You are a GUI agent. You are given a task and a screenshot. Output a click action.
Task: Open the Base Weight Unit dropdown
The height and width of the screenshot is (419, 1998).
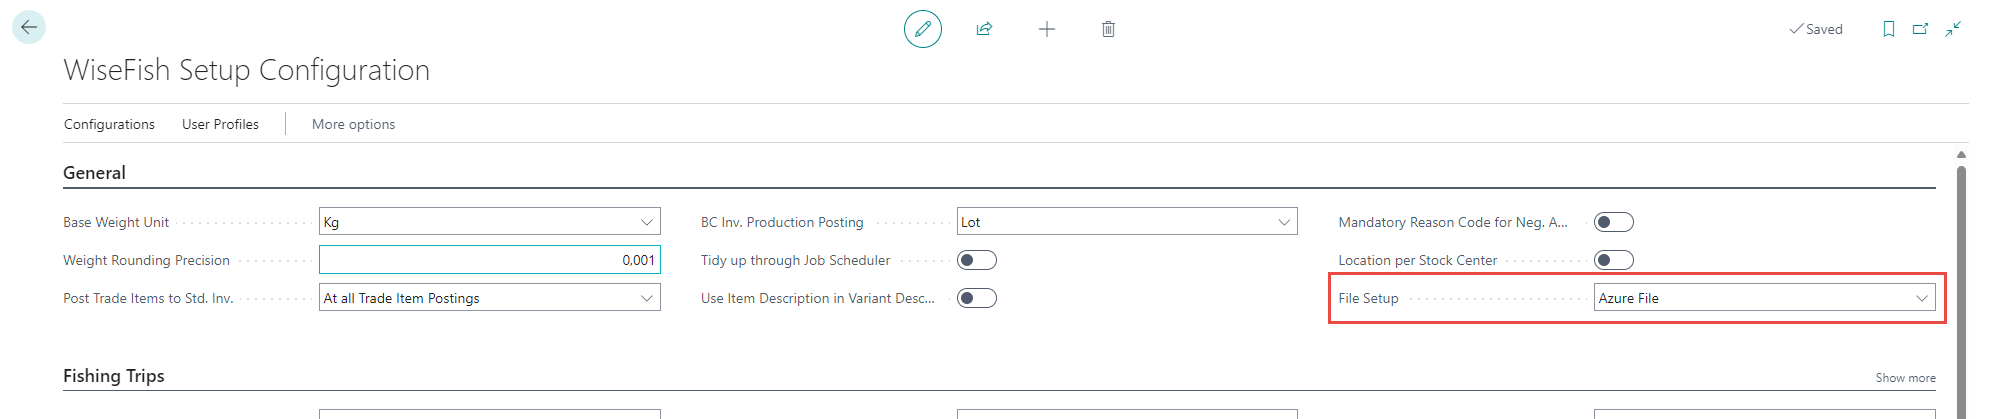(646, 222)
